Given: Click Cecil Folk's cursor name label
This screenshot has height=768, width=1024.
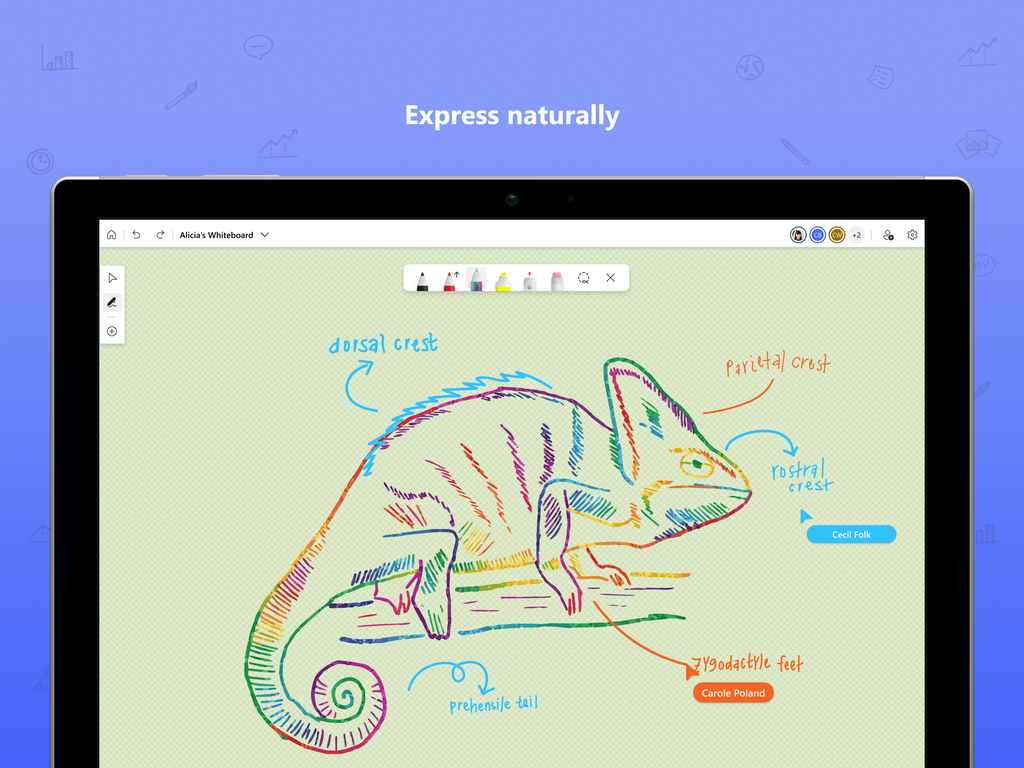Looking at the screenshot, I should [x=851, y=534].
